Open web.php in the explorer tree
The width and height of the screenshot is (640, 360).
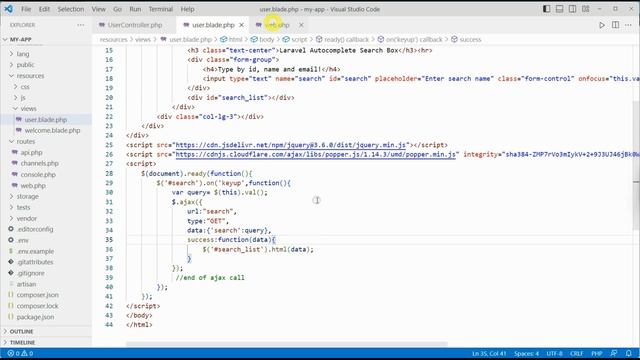(46, 185)
